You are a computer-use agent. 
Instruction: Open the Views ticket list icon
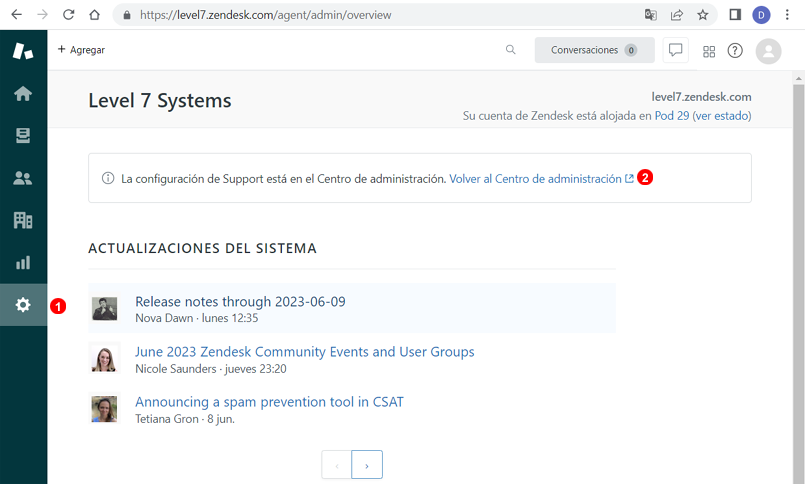tap(23, 135)
